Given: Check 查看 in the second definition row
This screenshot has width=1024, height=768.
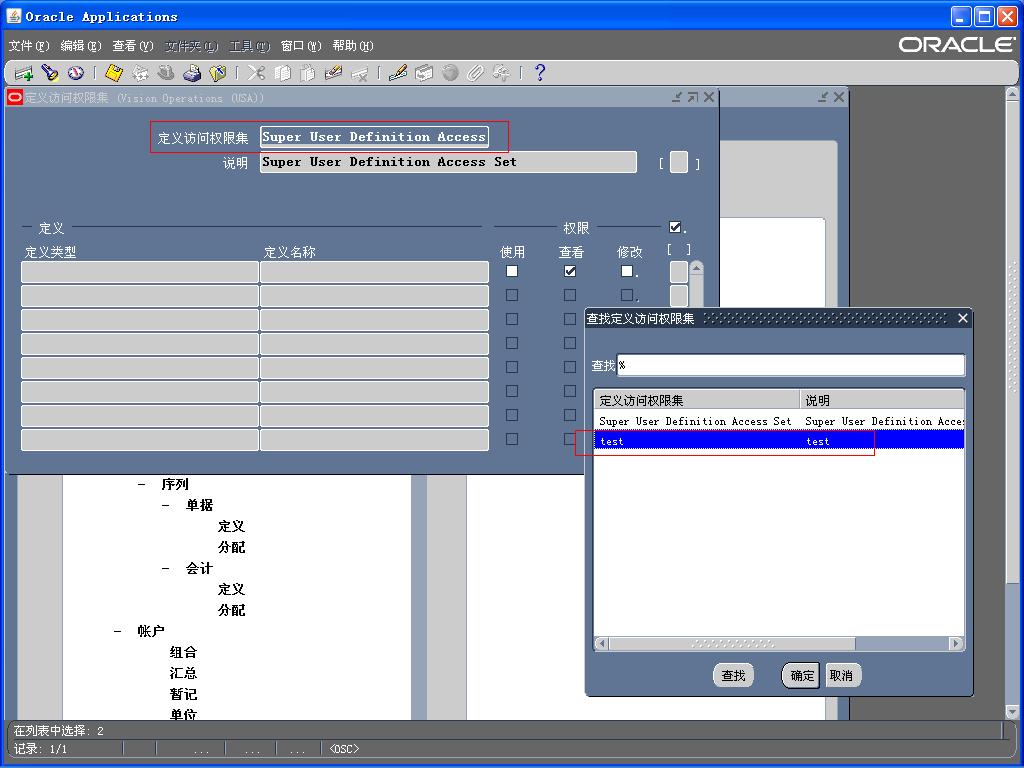Looking at the screenshot, I should click(570, 295).
